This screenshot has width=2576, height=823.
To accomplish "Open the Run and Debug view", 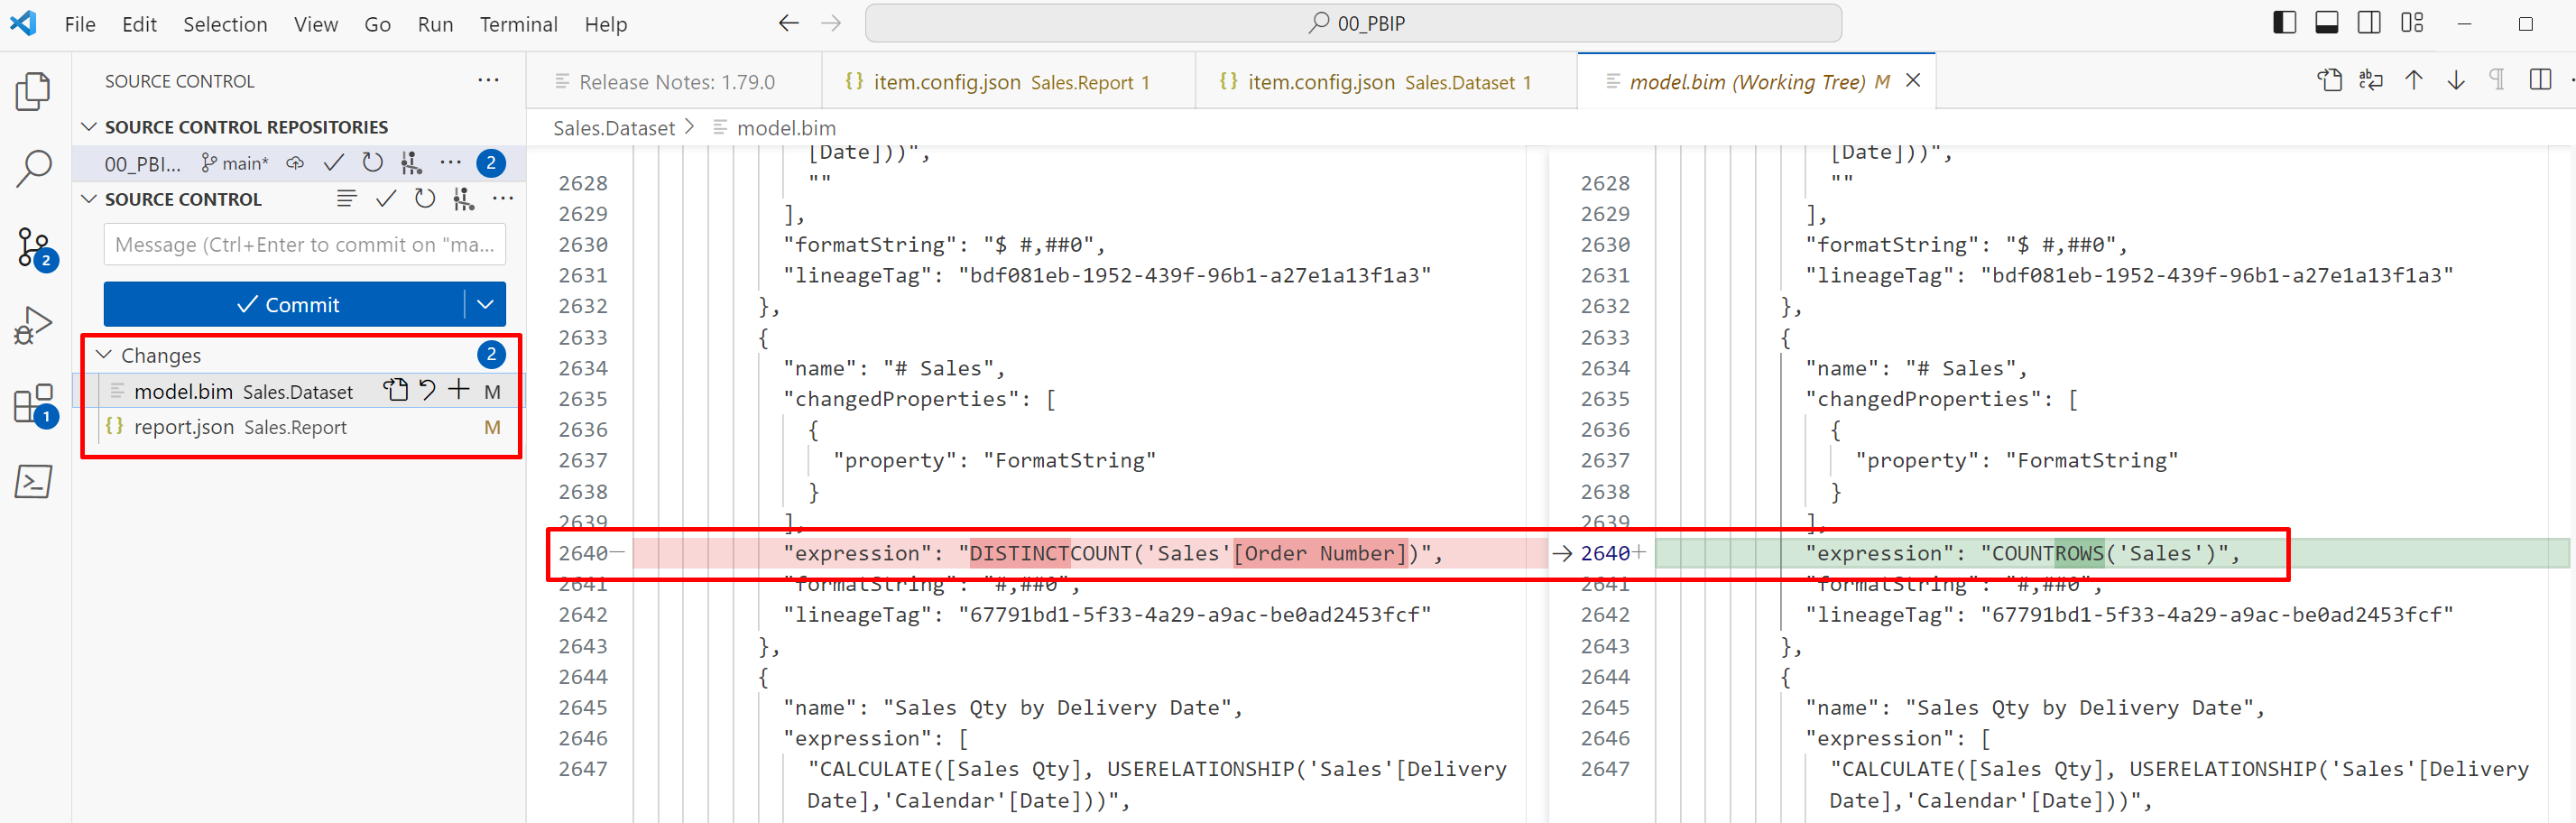I will (33, 323).
